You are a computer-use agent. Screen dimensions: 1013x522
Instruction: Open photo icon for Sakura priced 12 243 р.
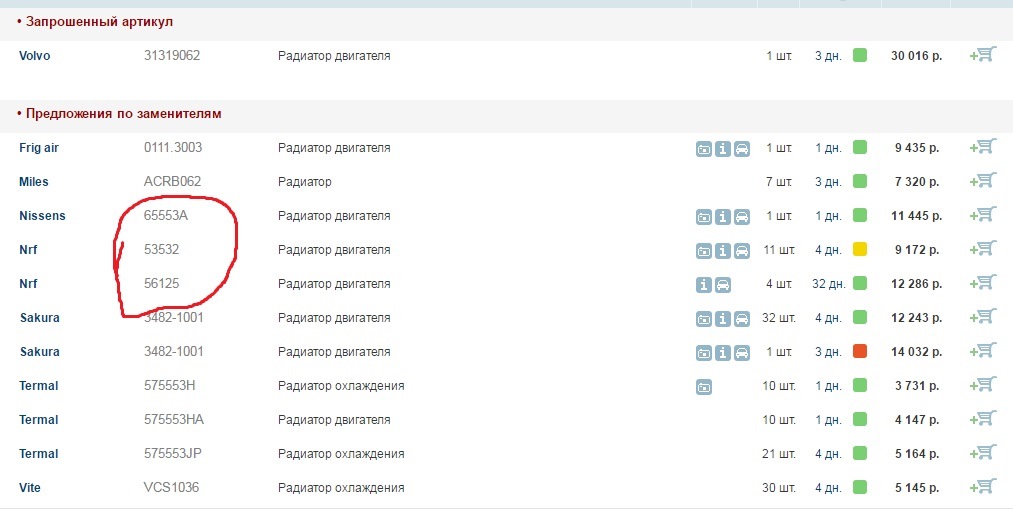tap(704, 318)
